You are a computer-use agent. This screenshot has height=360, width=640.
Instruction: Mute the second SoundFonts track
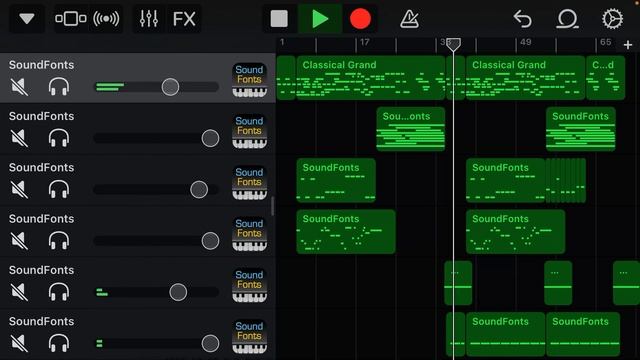pyautogui.click(x=19, y=138)
